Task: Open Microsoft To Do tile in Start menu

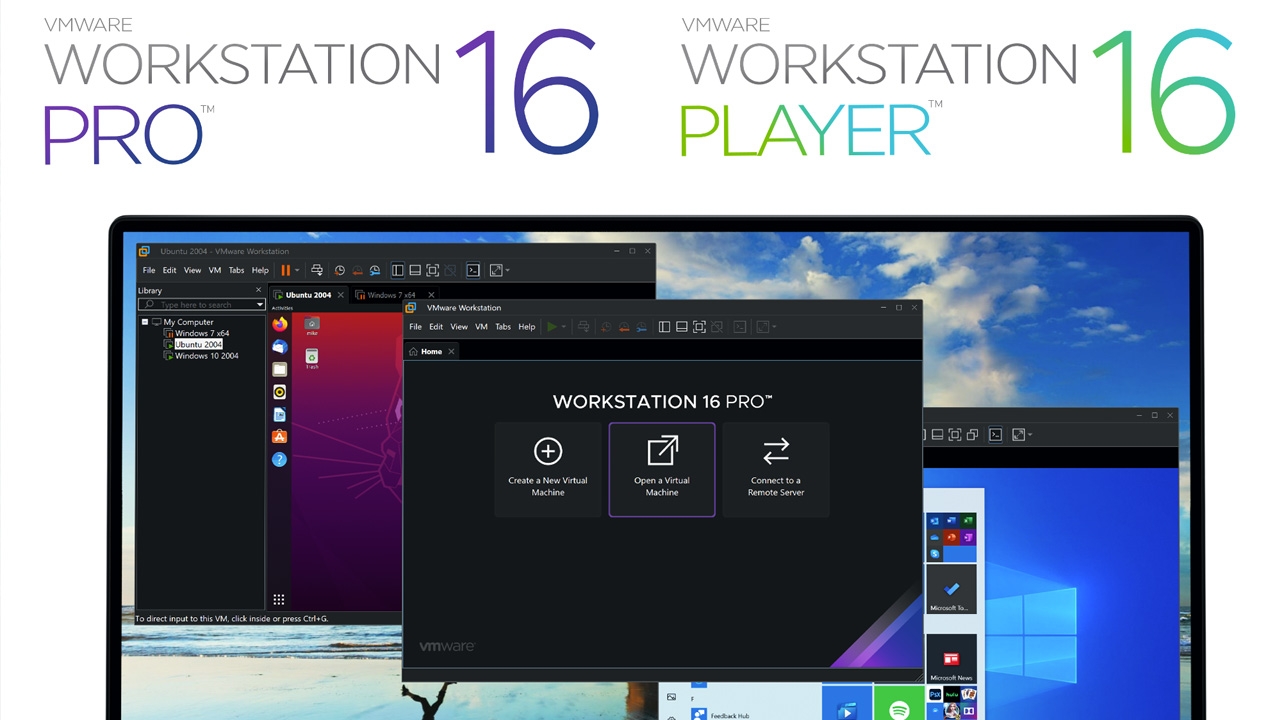Action: (x=952, y=590)
